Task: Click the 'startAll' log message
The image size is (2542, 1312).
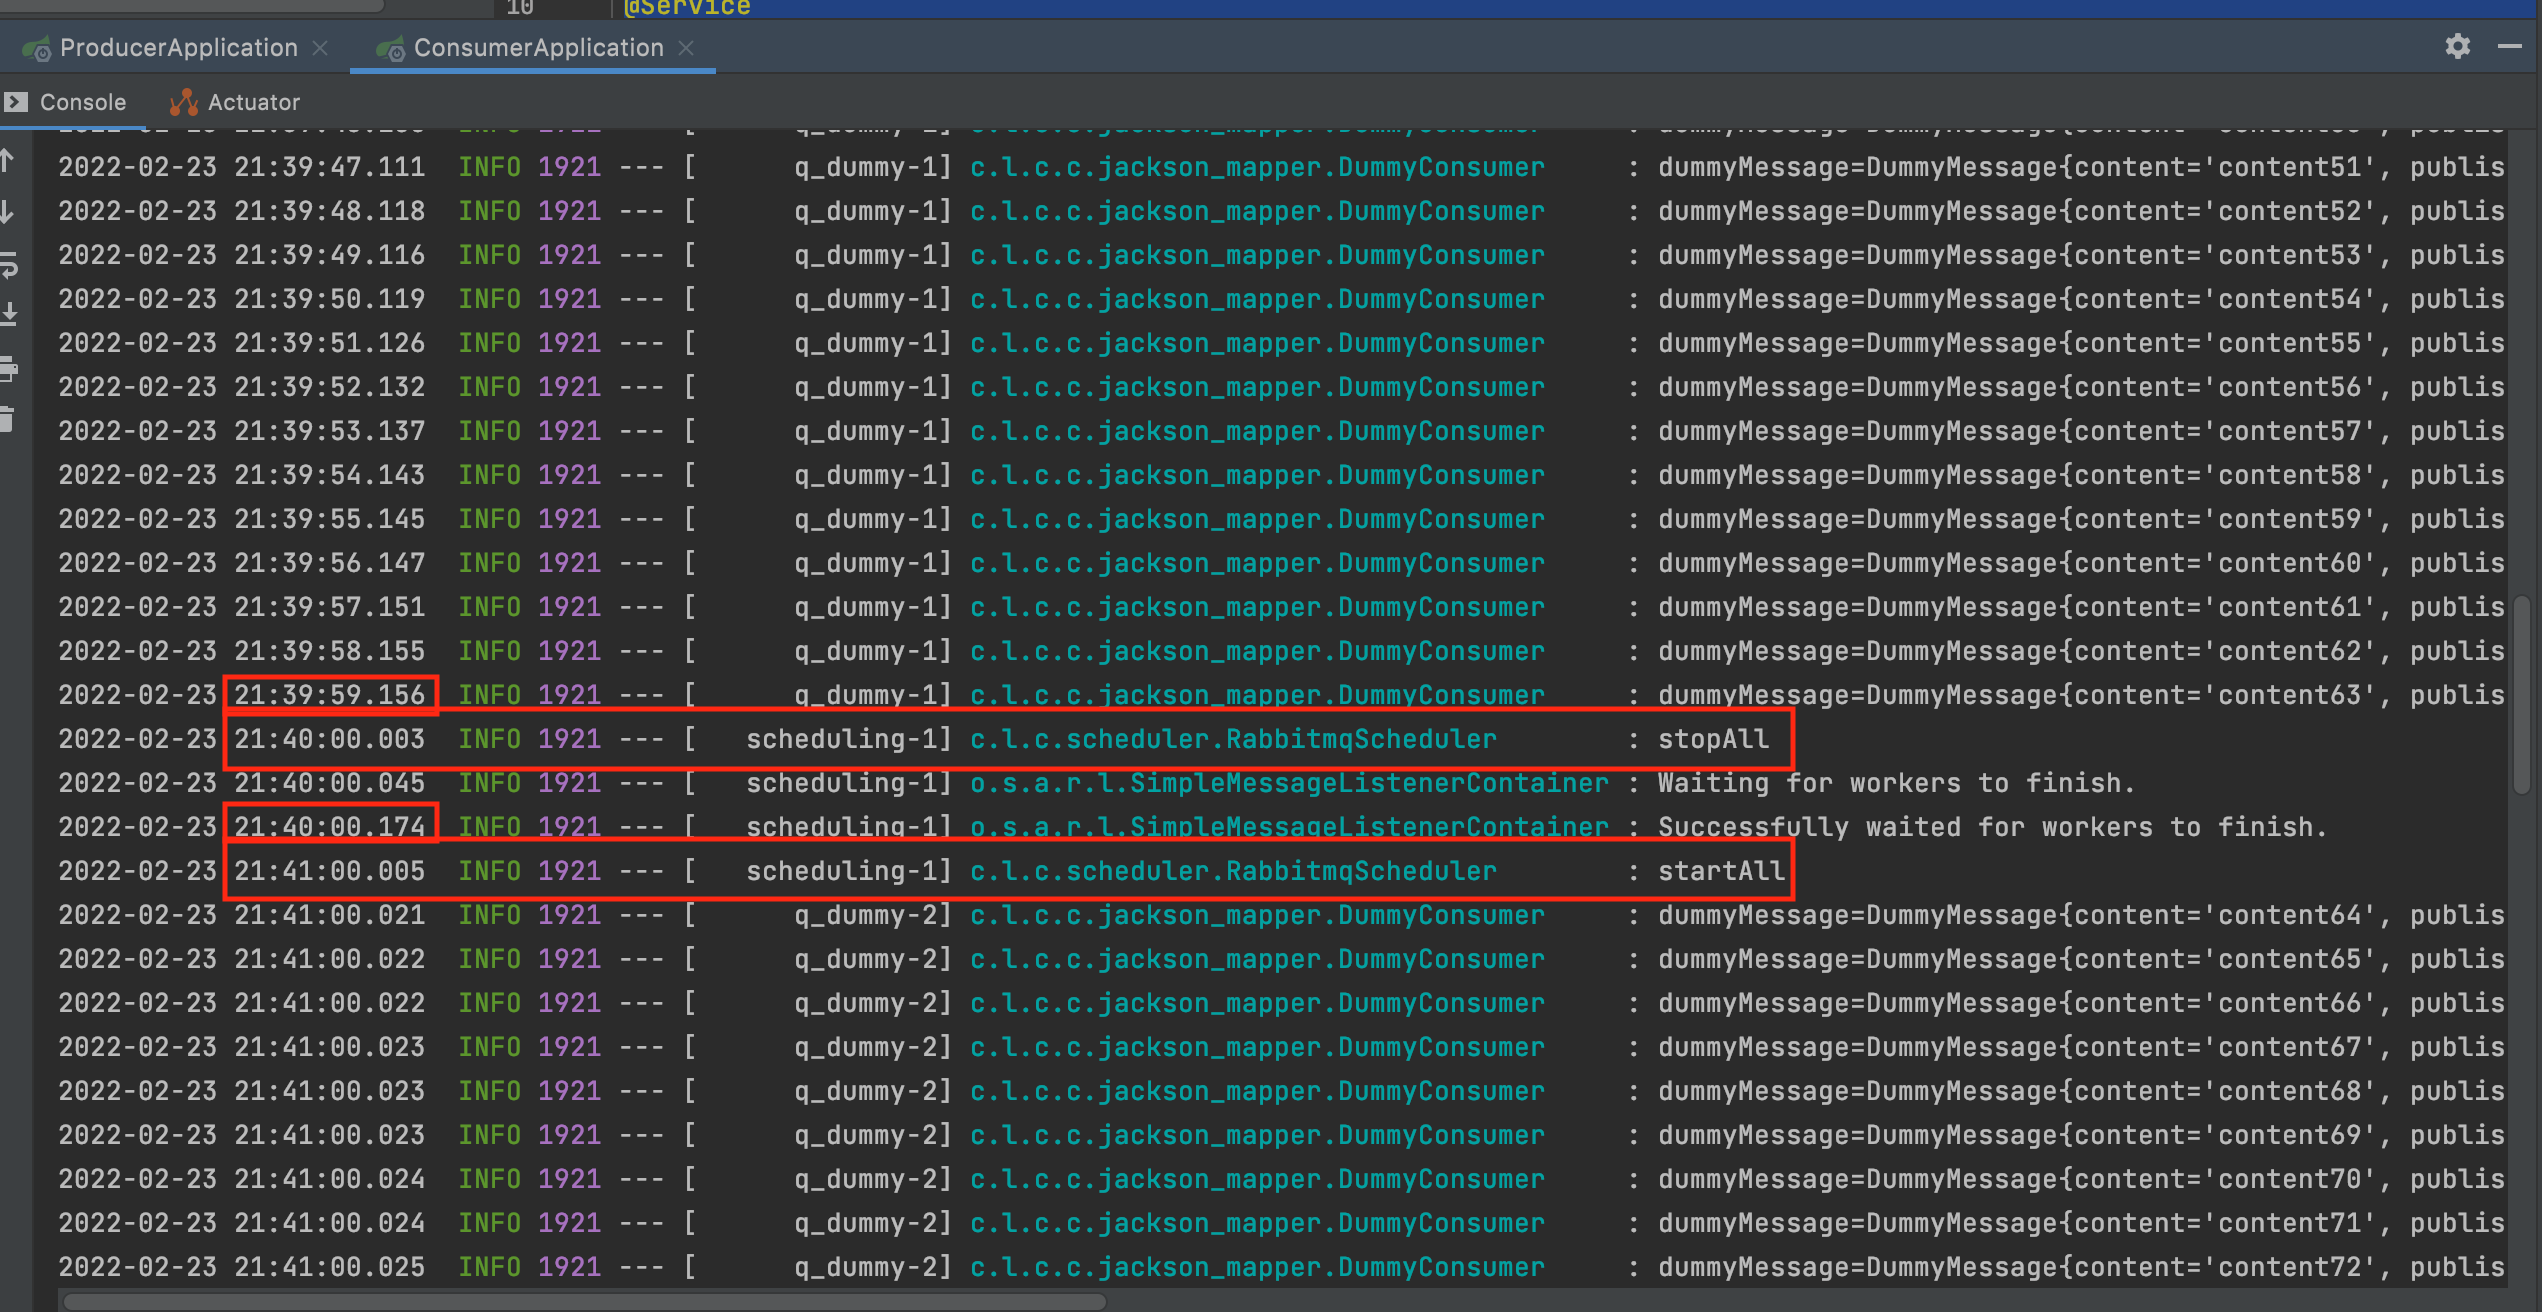Action: pyautogui.click(x=1721, y=871)
